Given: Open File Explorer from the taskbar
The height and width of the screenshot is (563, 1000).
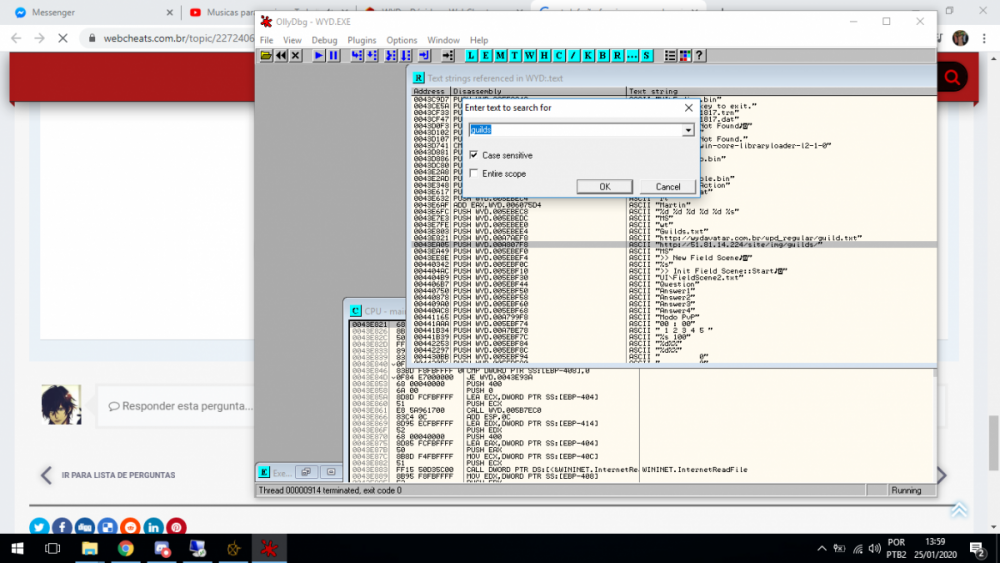Looking at the screenshot, I should tap(90, 548).
